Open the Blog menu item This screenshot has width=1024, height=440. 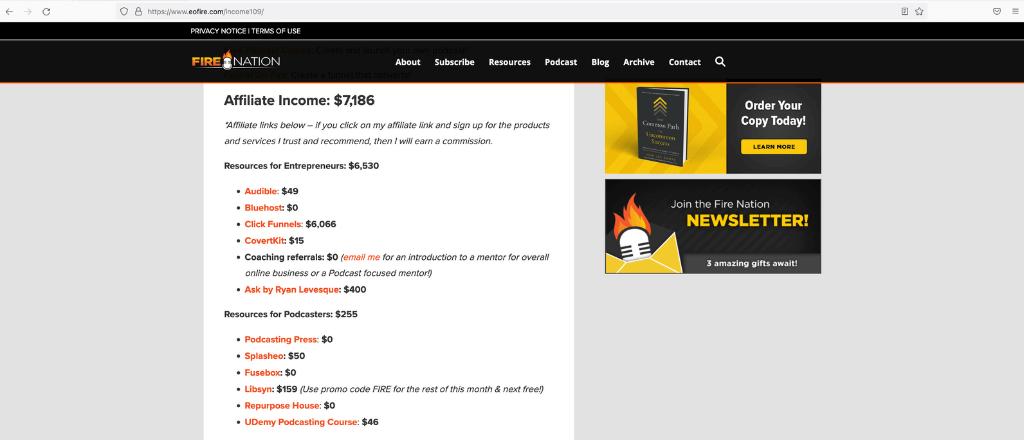600,62
